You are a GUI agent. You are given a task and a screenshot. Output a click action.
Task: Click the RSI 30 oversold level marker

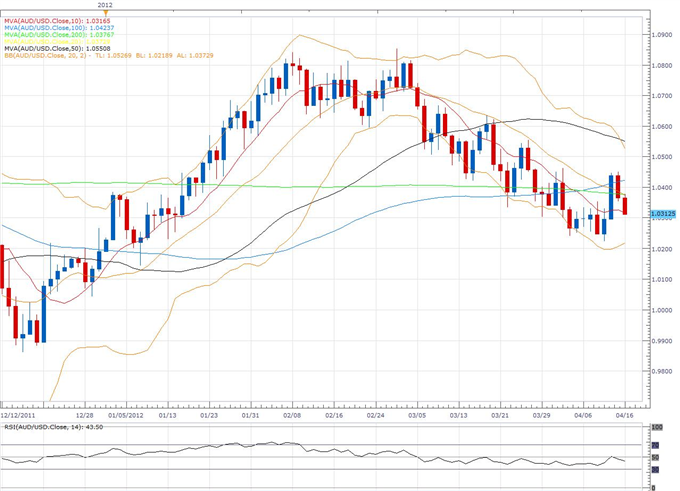(x=656, y=469)
